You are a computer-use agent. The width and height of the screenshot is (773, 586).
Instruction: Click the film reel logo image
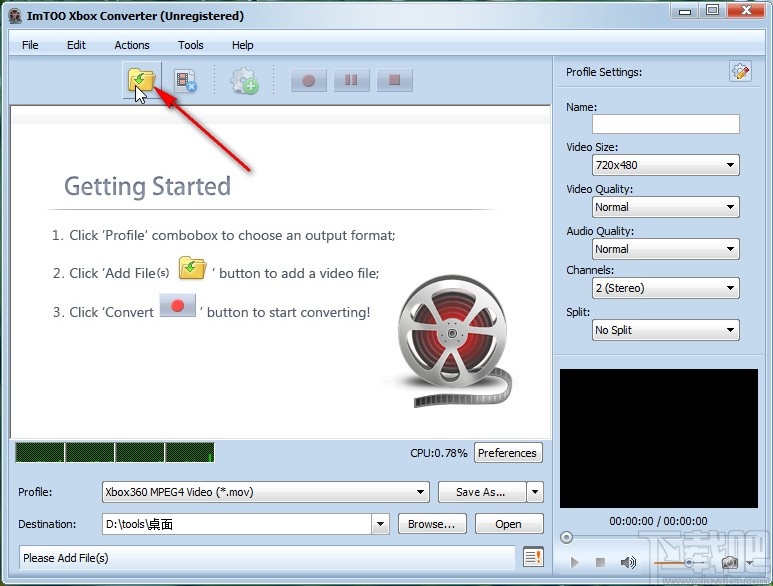point(454,341)
